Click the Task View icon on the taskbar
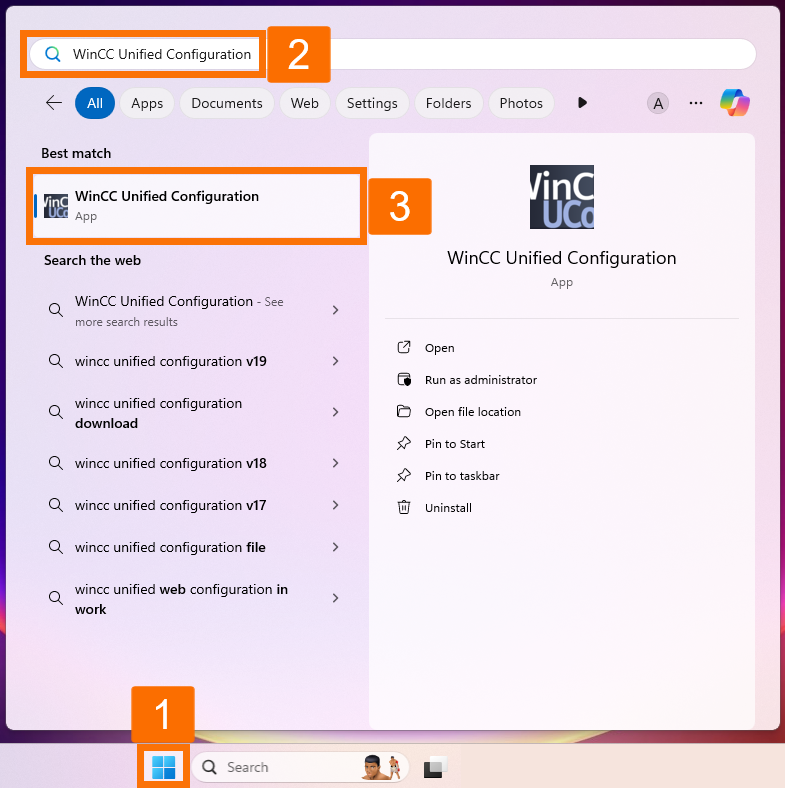Image resolution: width=785 pixels, height=788 pixels. 435,767
